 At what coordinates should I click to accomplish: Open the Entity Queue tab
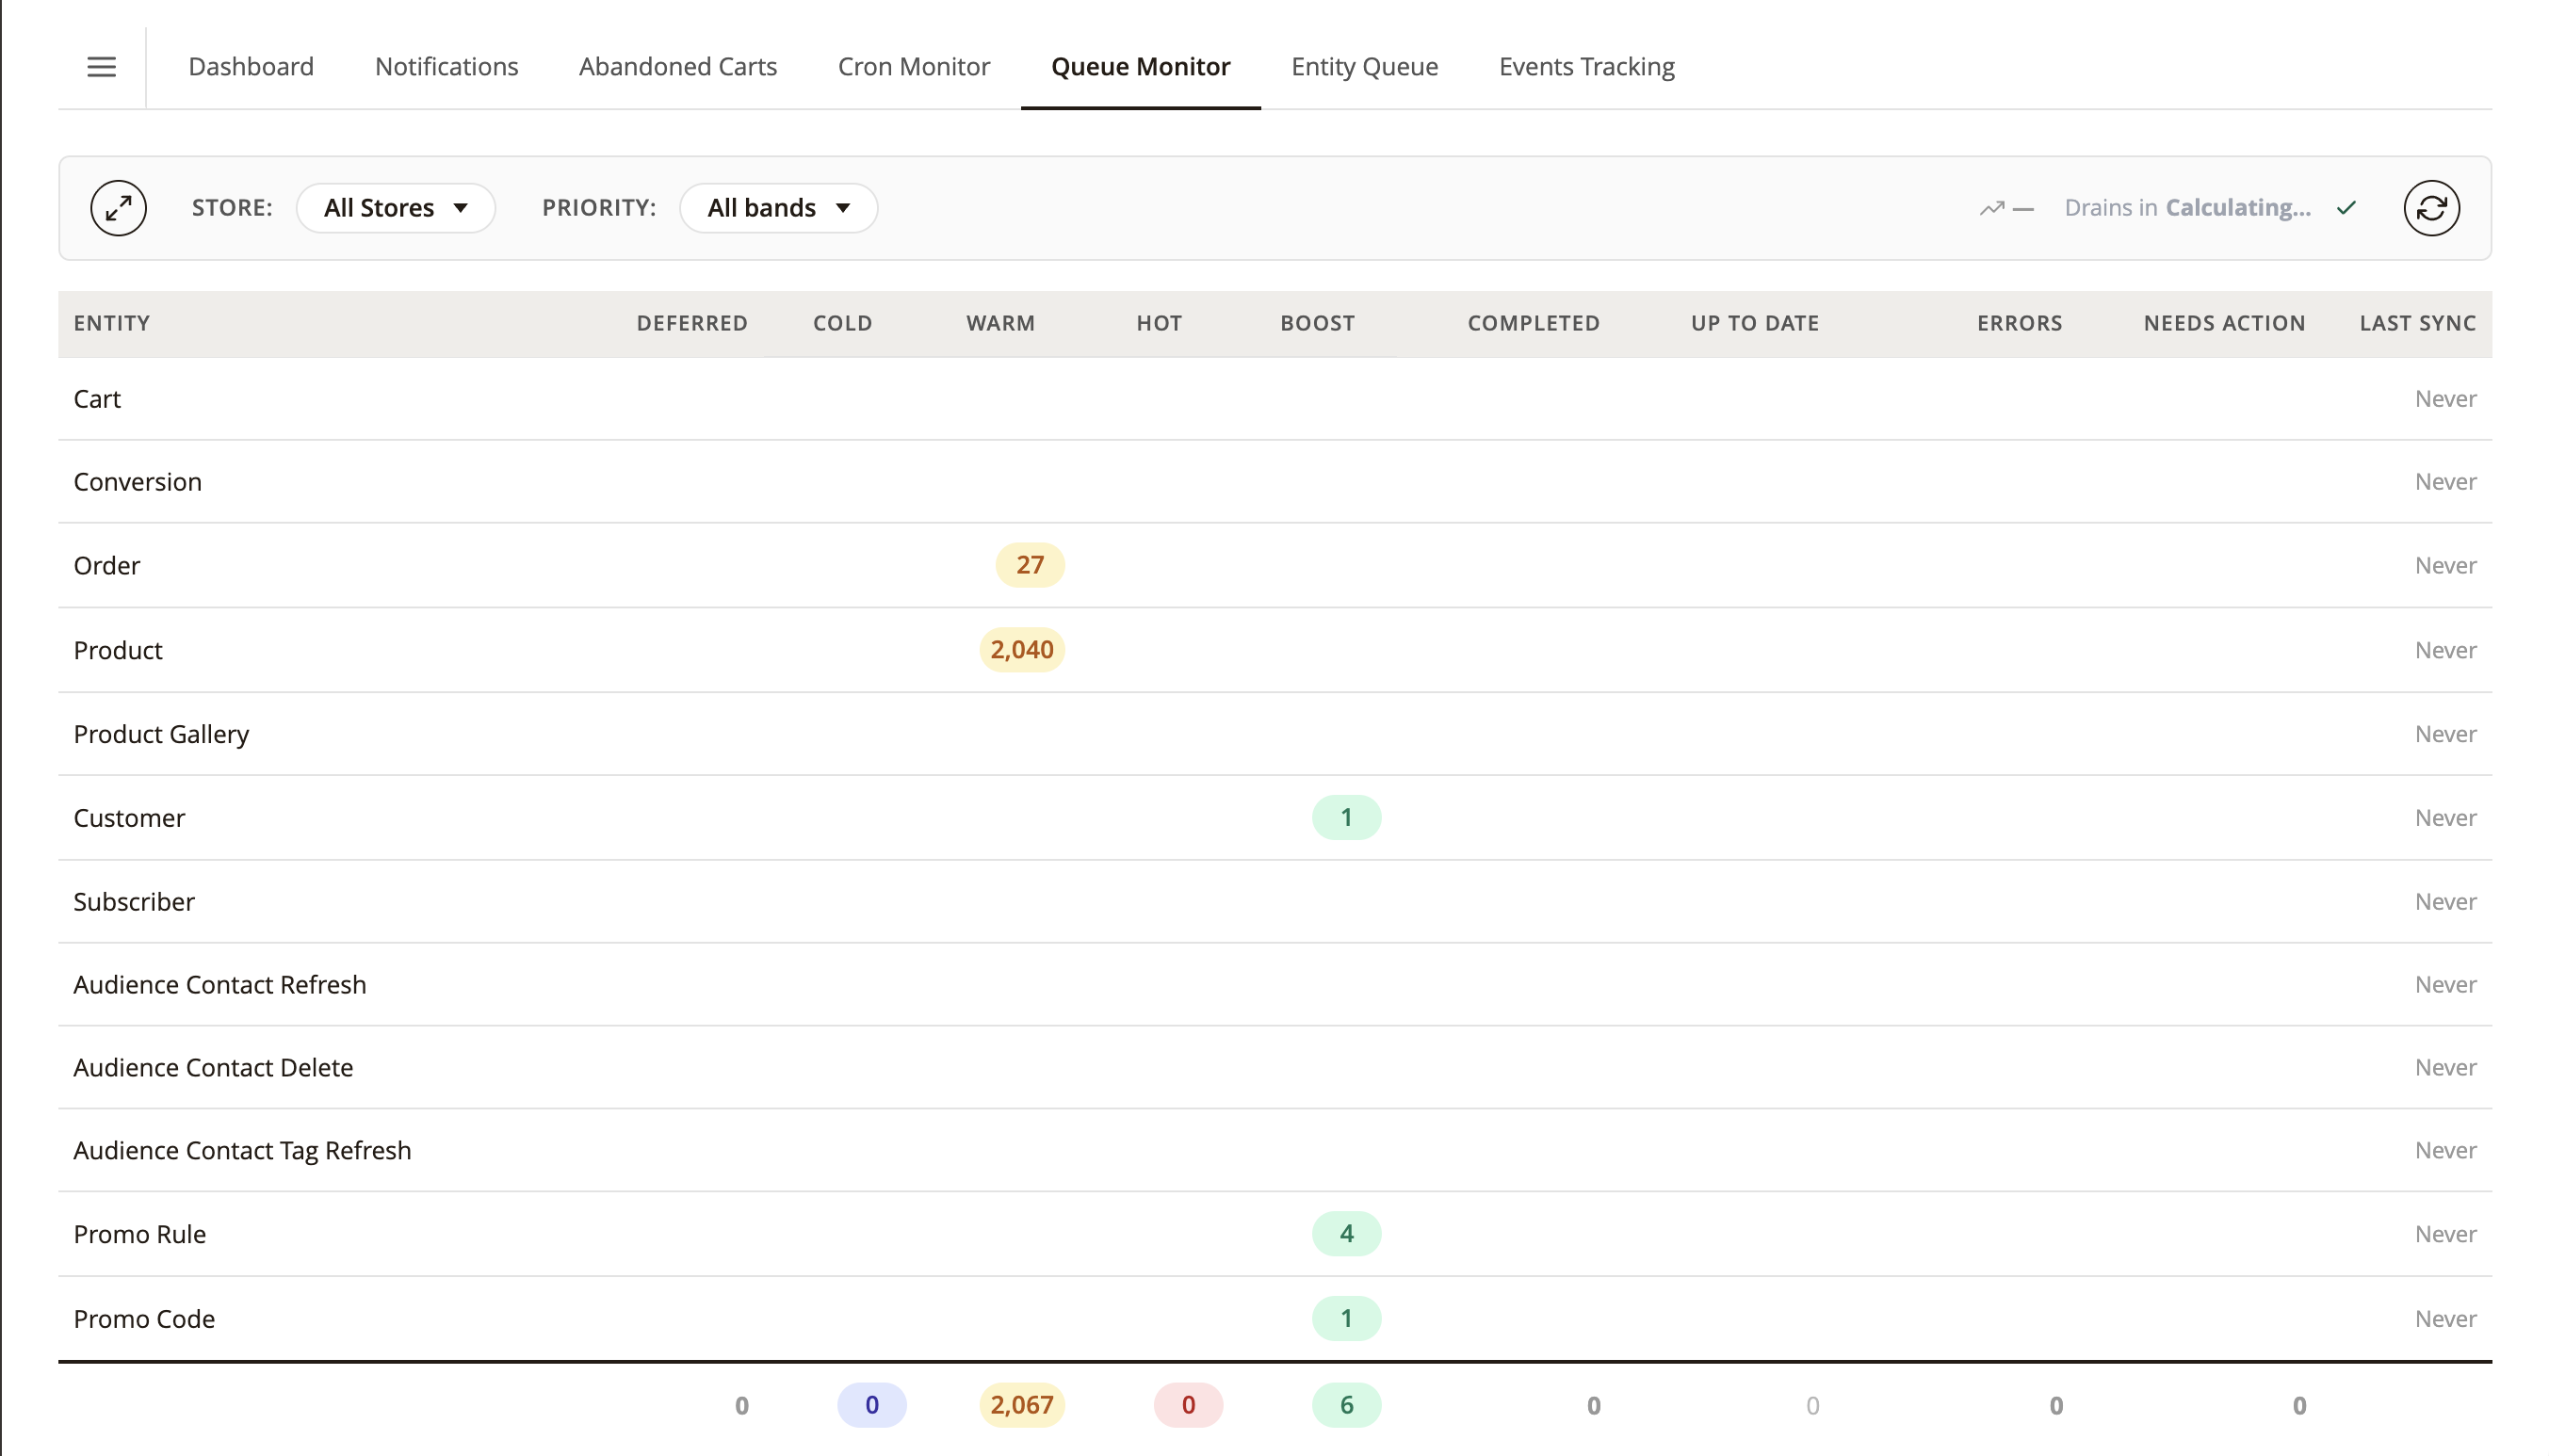tap(1364, 67)
